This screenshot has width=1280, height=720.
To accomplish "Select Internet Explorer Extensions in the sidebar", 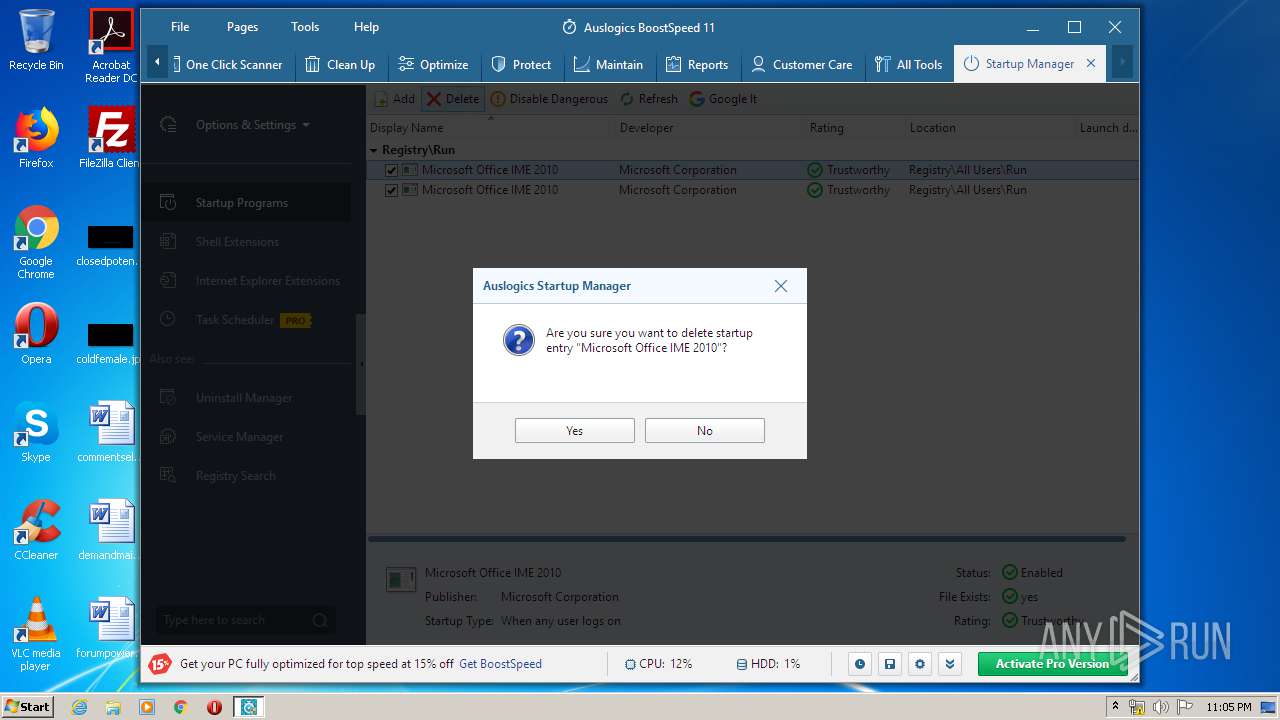I will click(x=246, y=281).
